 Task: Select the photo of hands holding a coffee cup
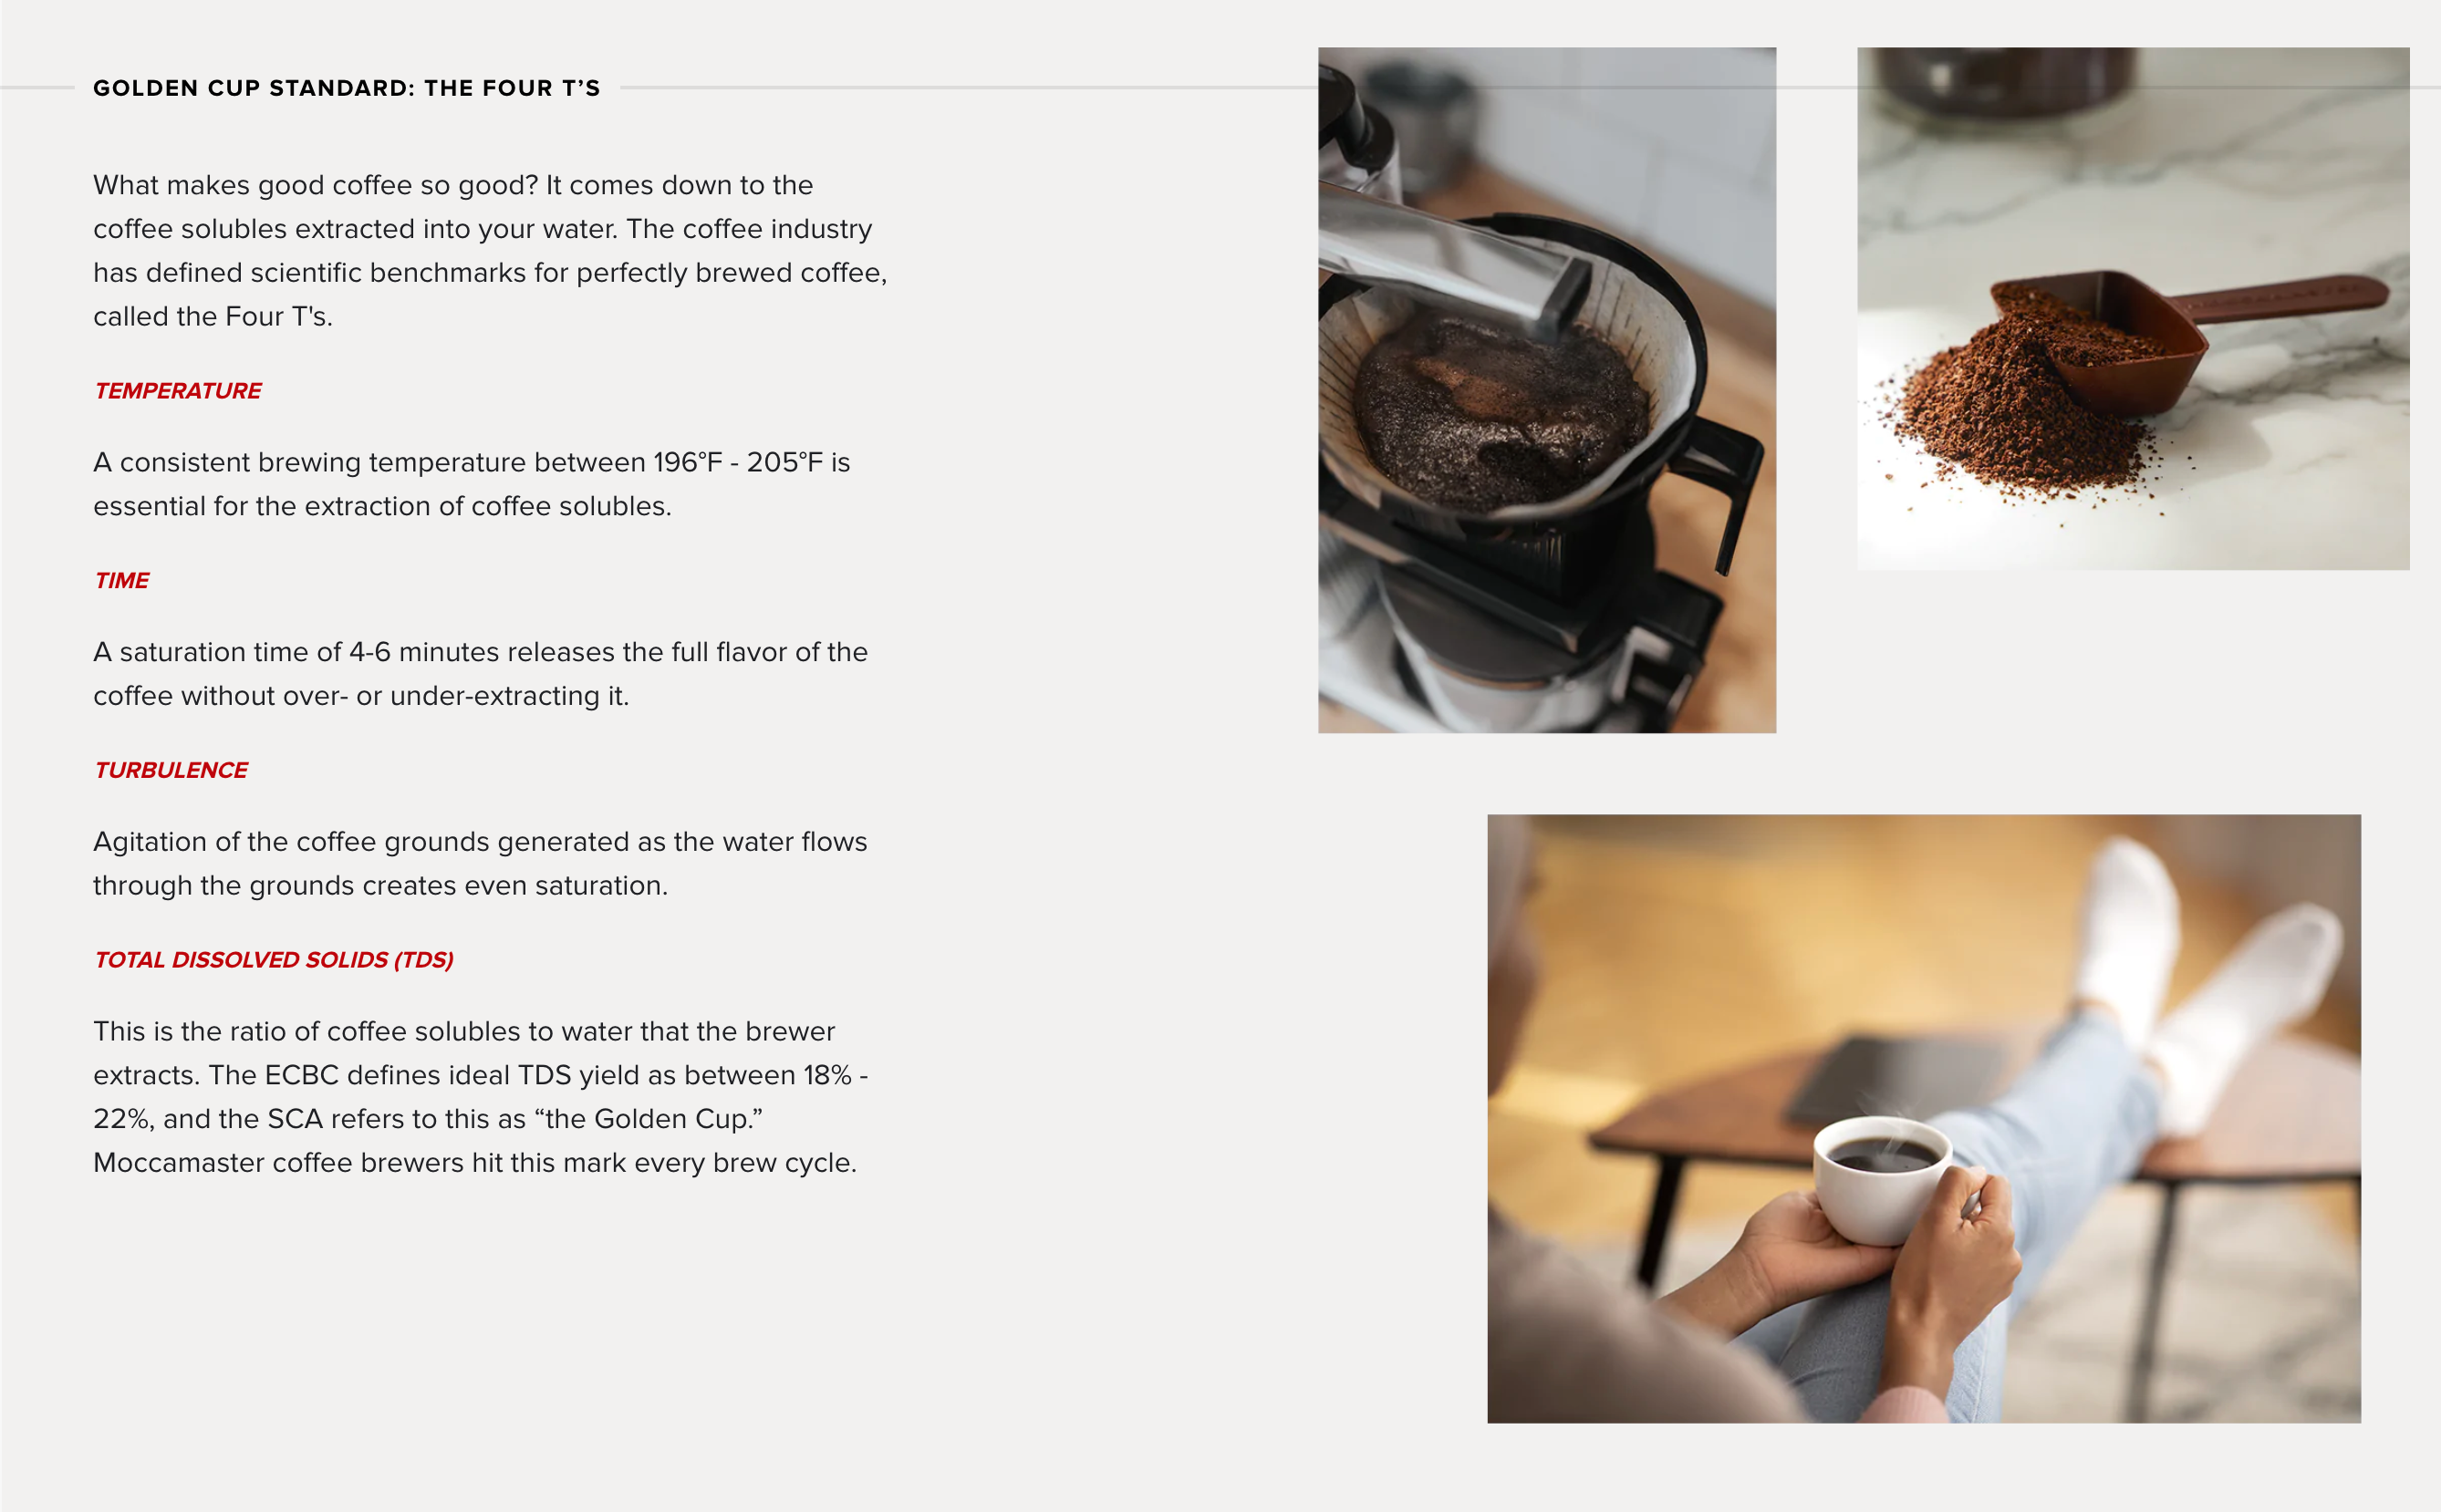1923,1118
